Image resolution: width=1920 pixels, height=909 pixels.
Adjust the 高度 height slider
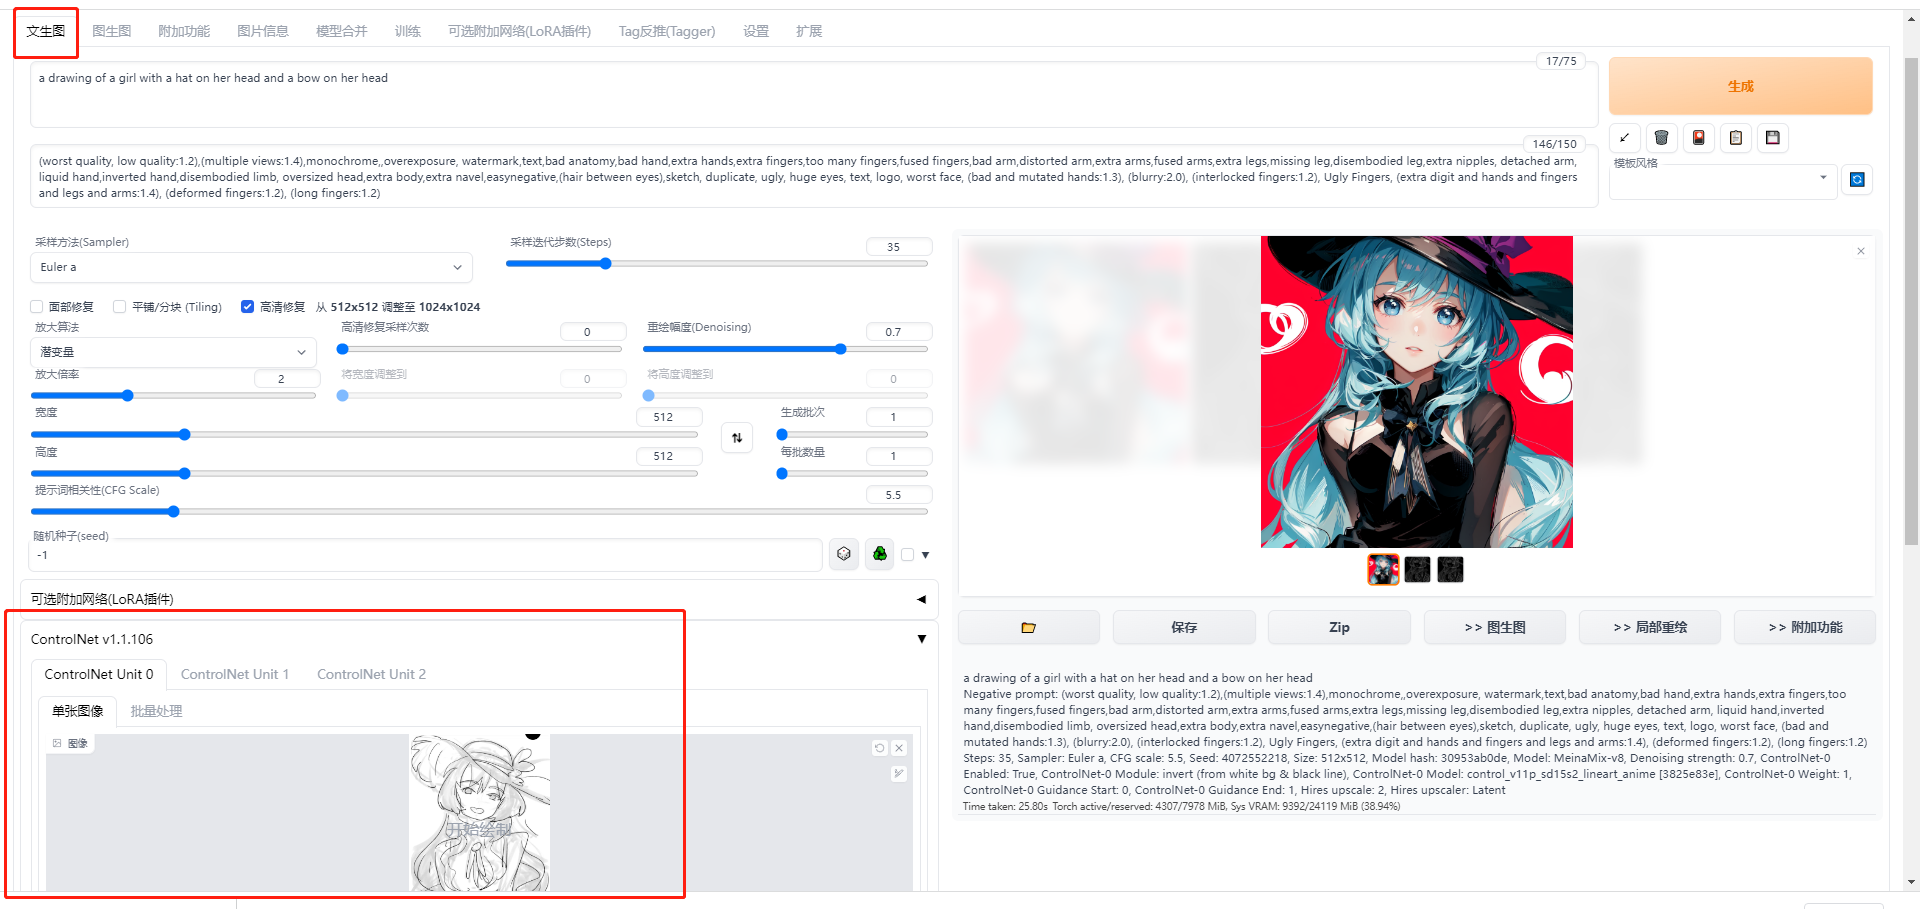click(x=364, y=473)
